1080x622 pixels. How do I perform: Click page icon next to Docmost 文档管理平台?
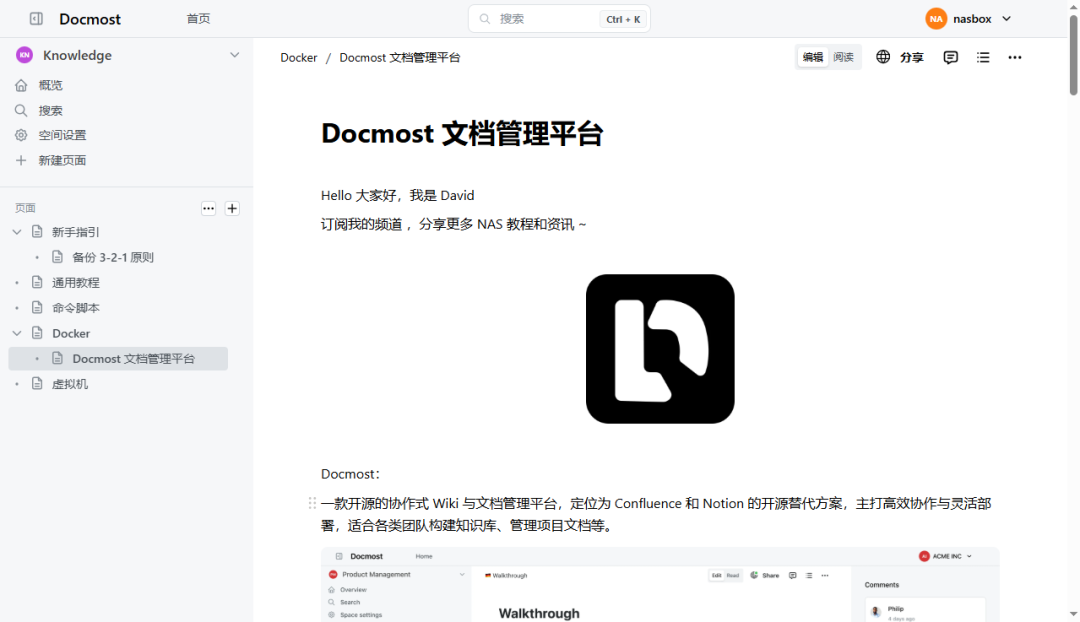[x=58, y=359]
